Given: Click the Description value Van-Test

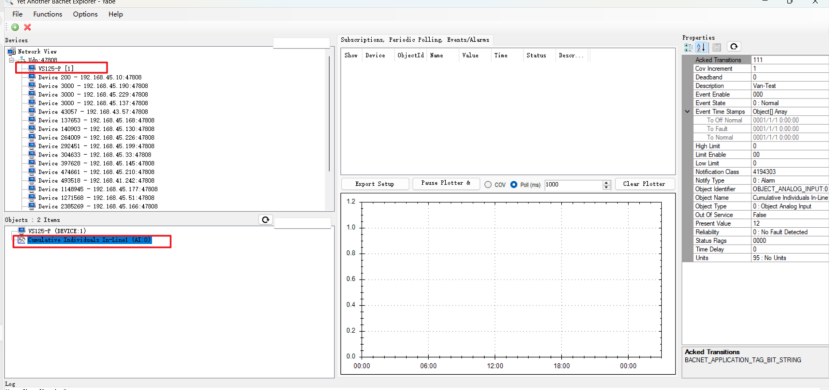Looking at the screenshot, I should tap(790, 86).
